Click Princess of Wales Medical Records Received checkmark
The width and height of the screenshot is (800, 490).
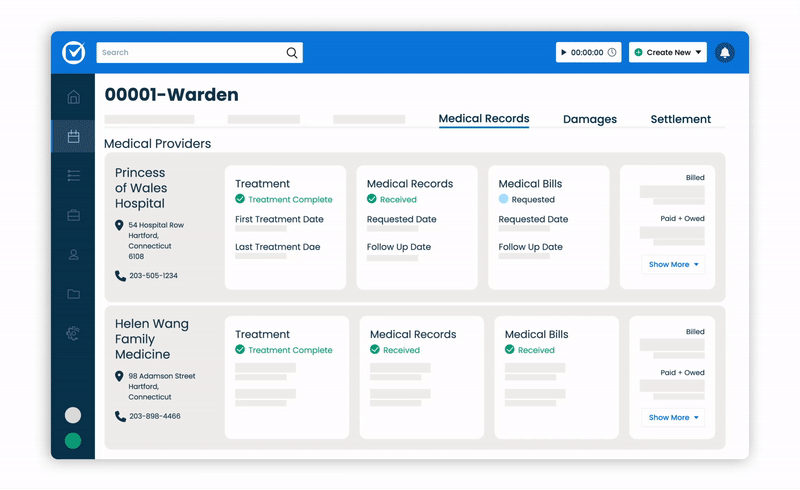click(371, 199)
